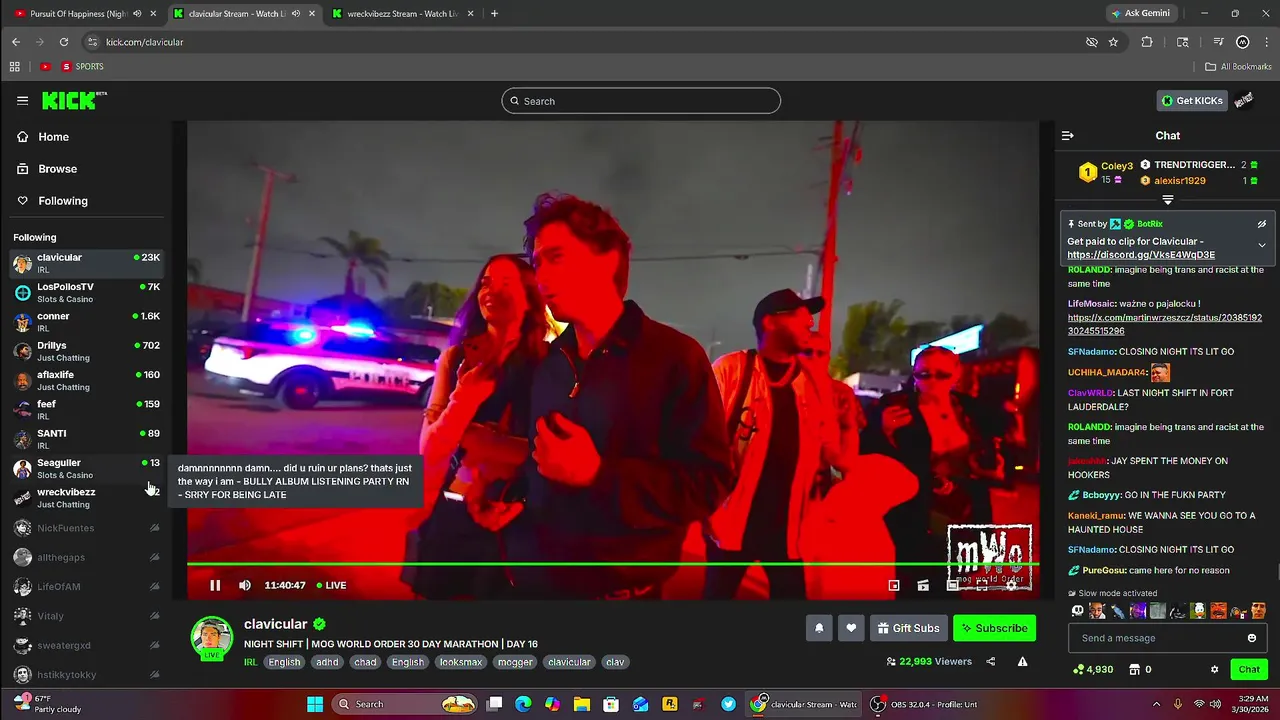Select conner channel in following list
1280x720 pixels.
coord(86,321)
